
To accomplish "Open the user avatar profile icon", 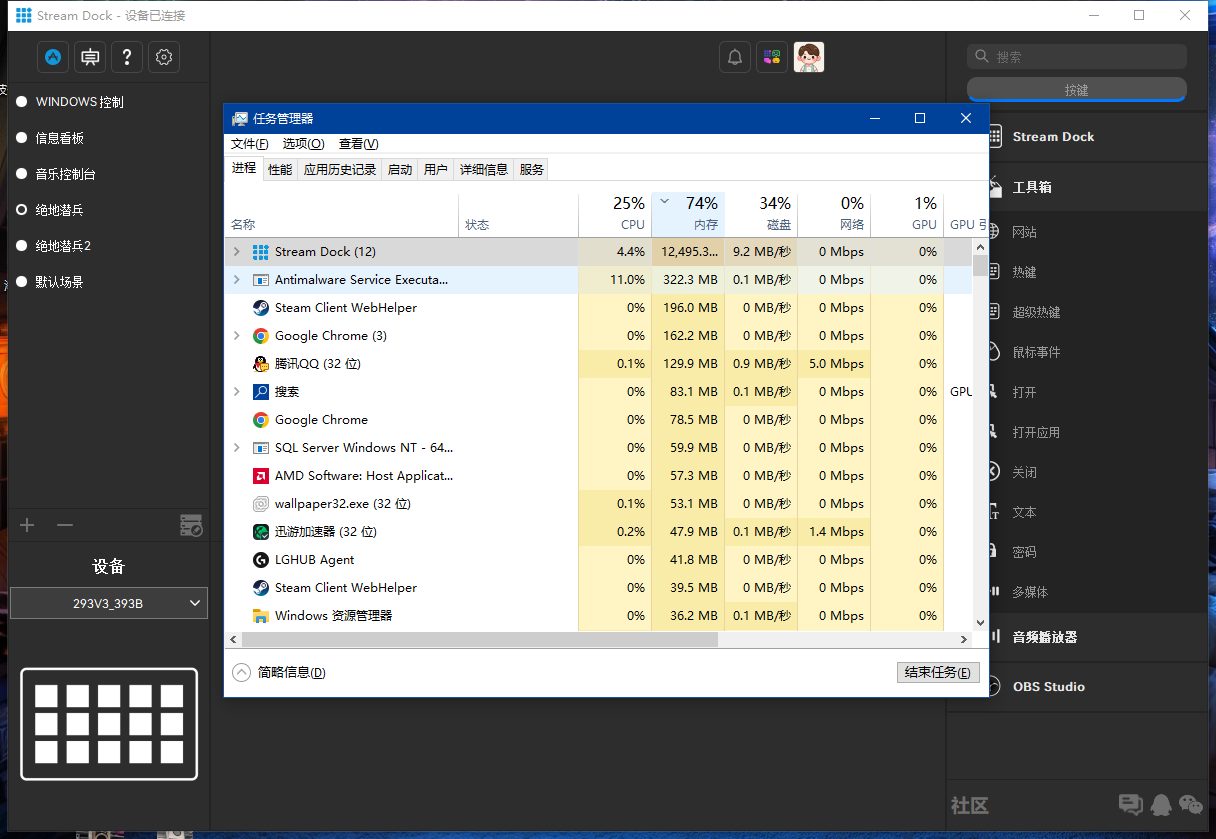I will [808, 57].
